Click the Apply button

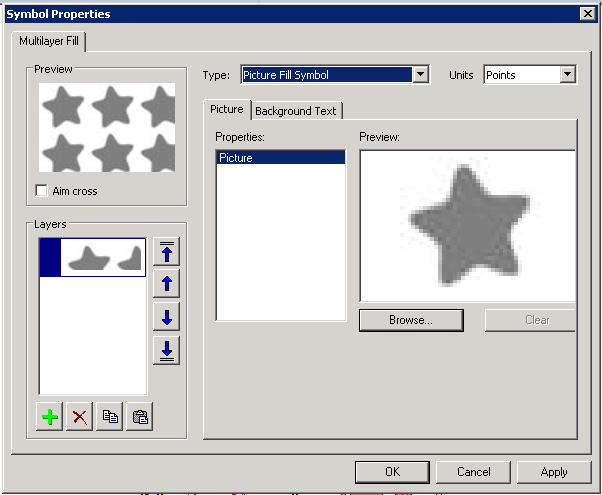(554, 472)
